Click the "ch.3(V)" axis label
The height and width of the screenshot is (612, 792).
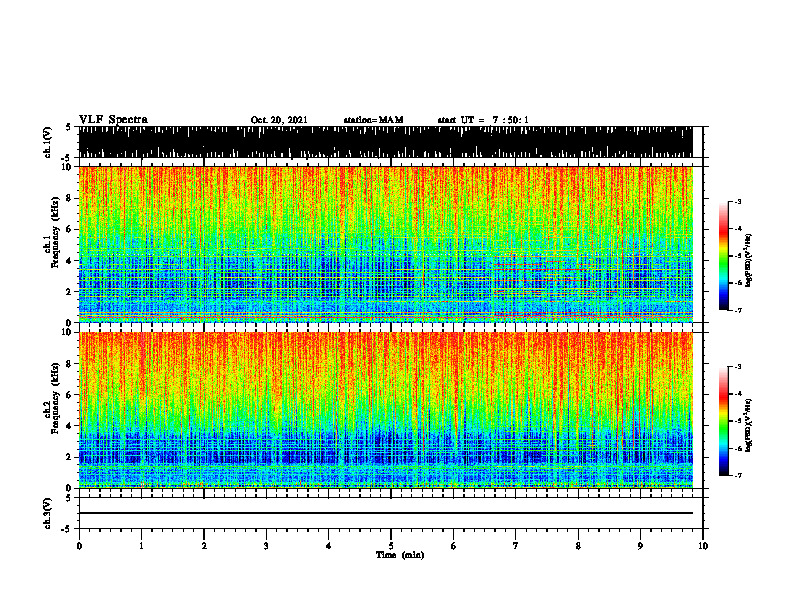(x=48, y=513)
